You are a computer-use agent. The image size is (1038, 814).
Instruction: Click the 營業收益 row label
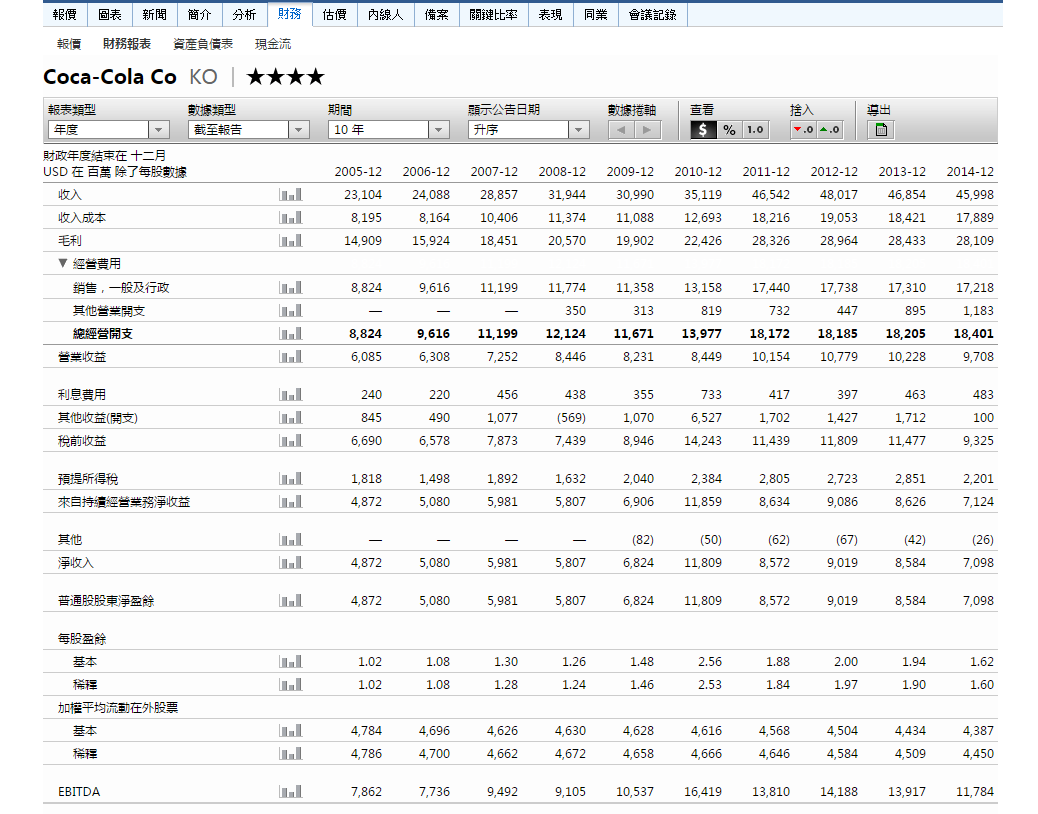81,357
